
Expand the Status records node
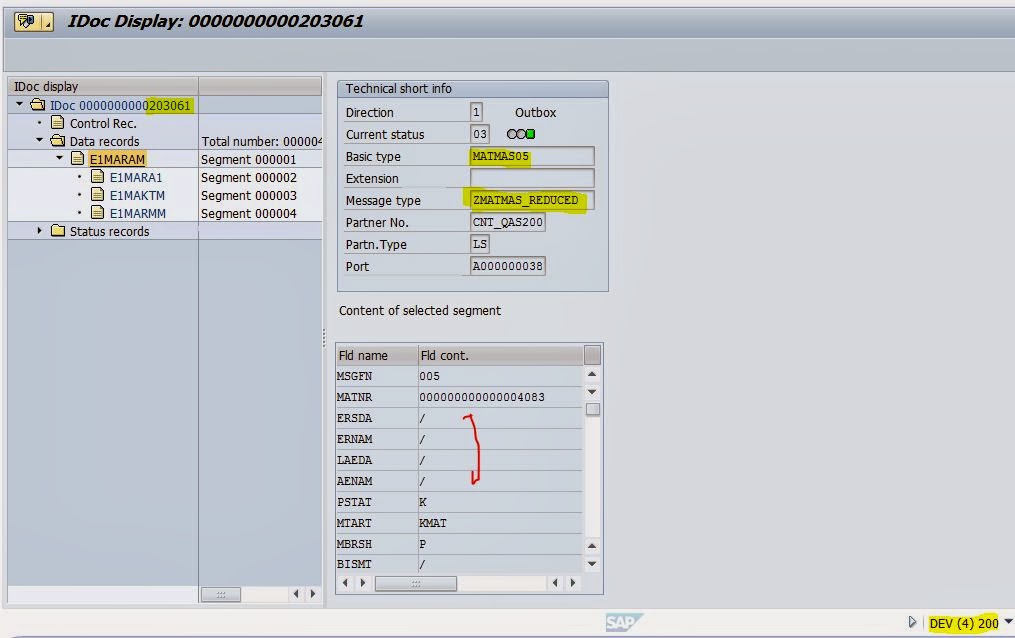(x=40, y=231)
